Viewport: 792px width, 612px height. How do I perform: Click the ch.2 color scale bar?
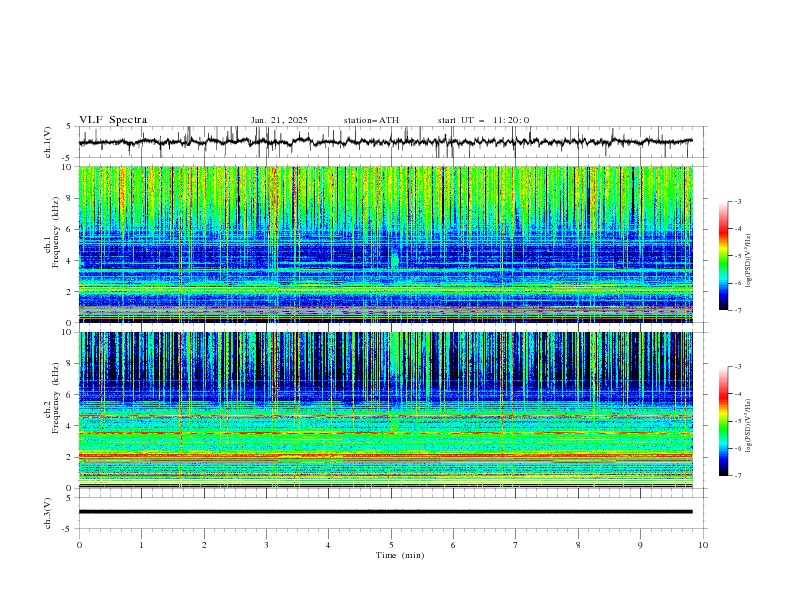click(x=724, y=421)
